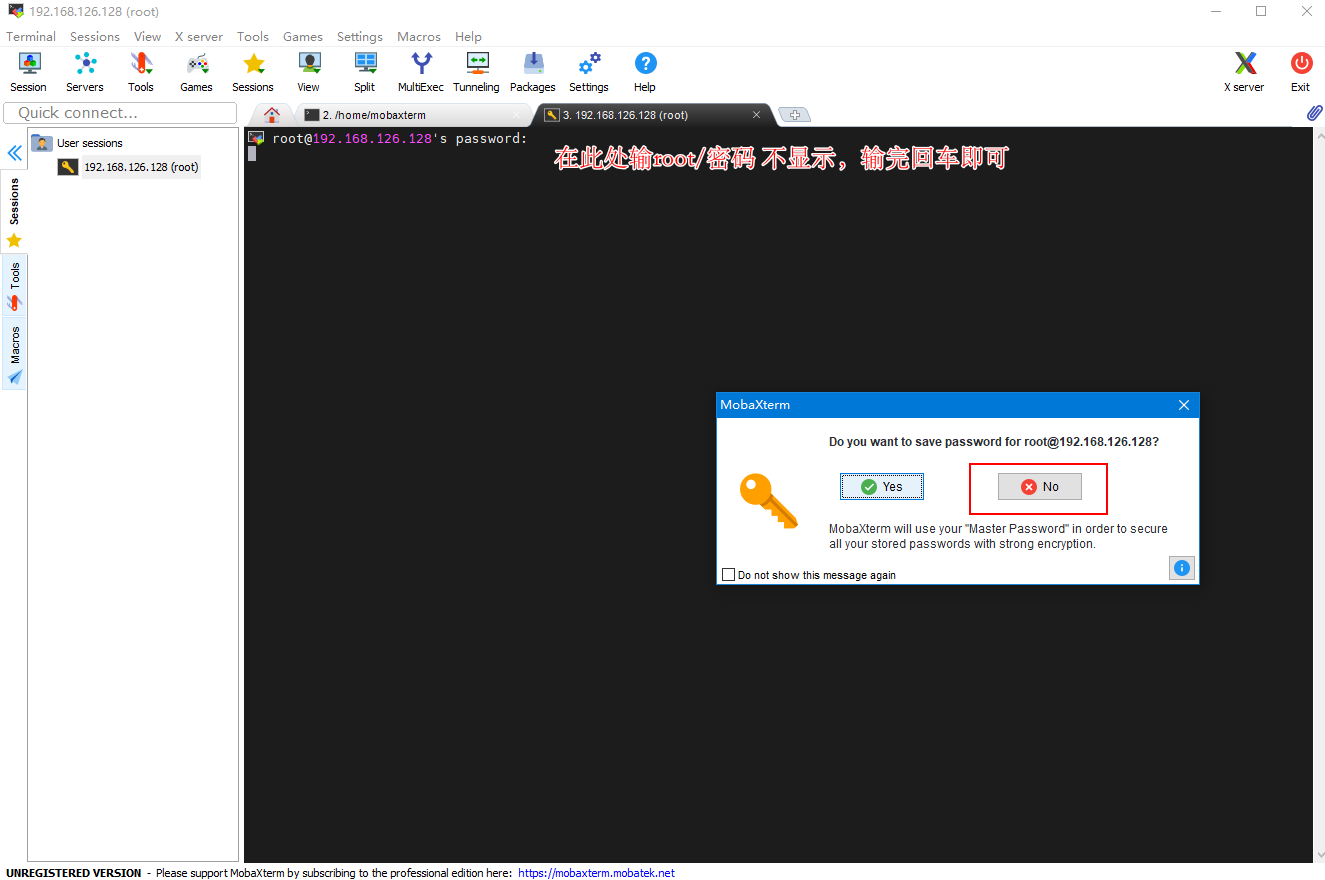Open the Macros vertical side tab
This screenshot has width=1325, height=880.
coord(14,354)
